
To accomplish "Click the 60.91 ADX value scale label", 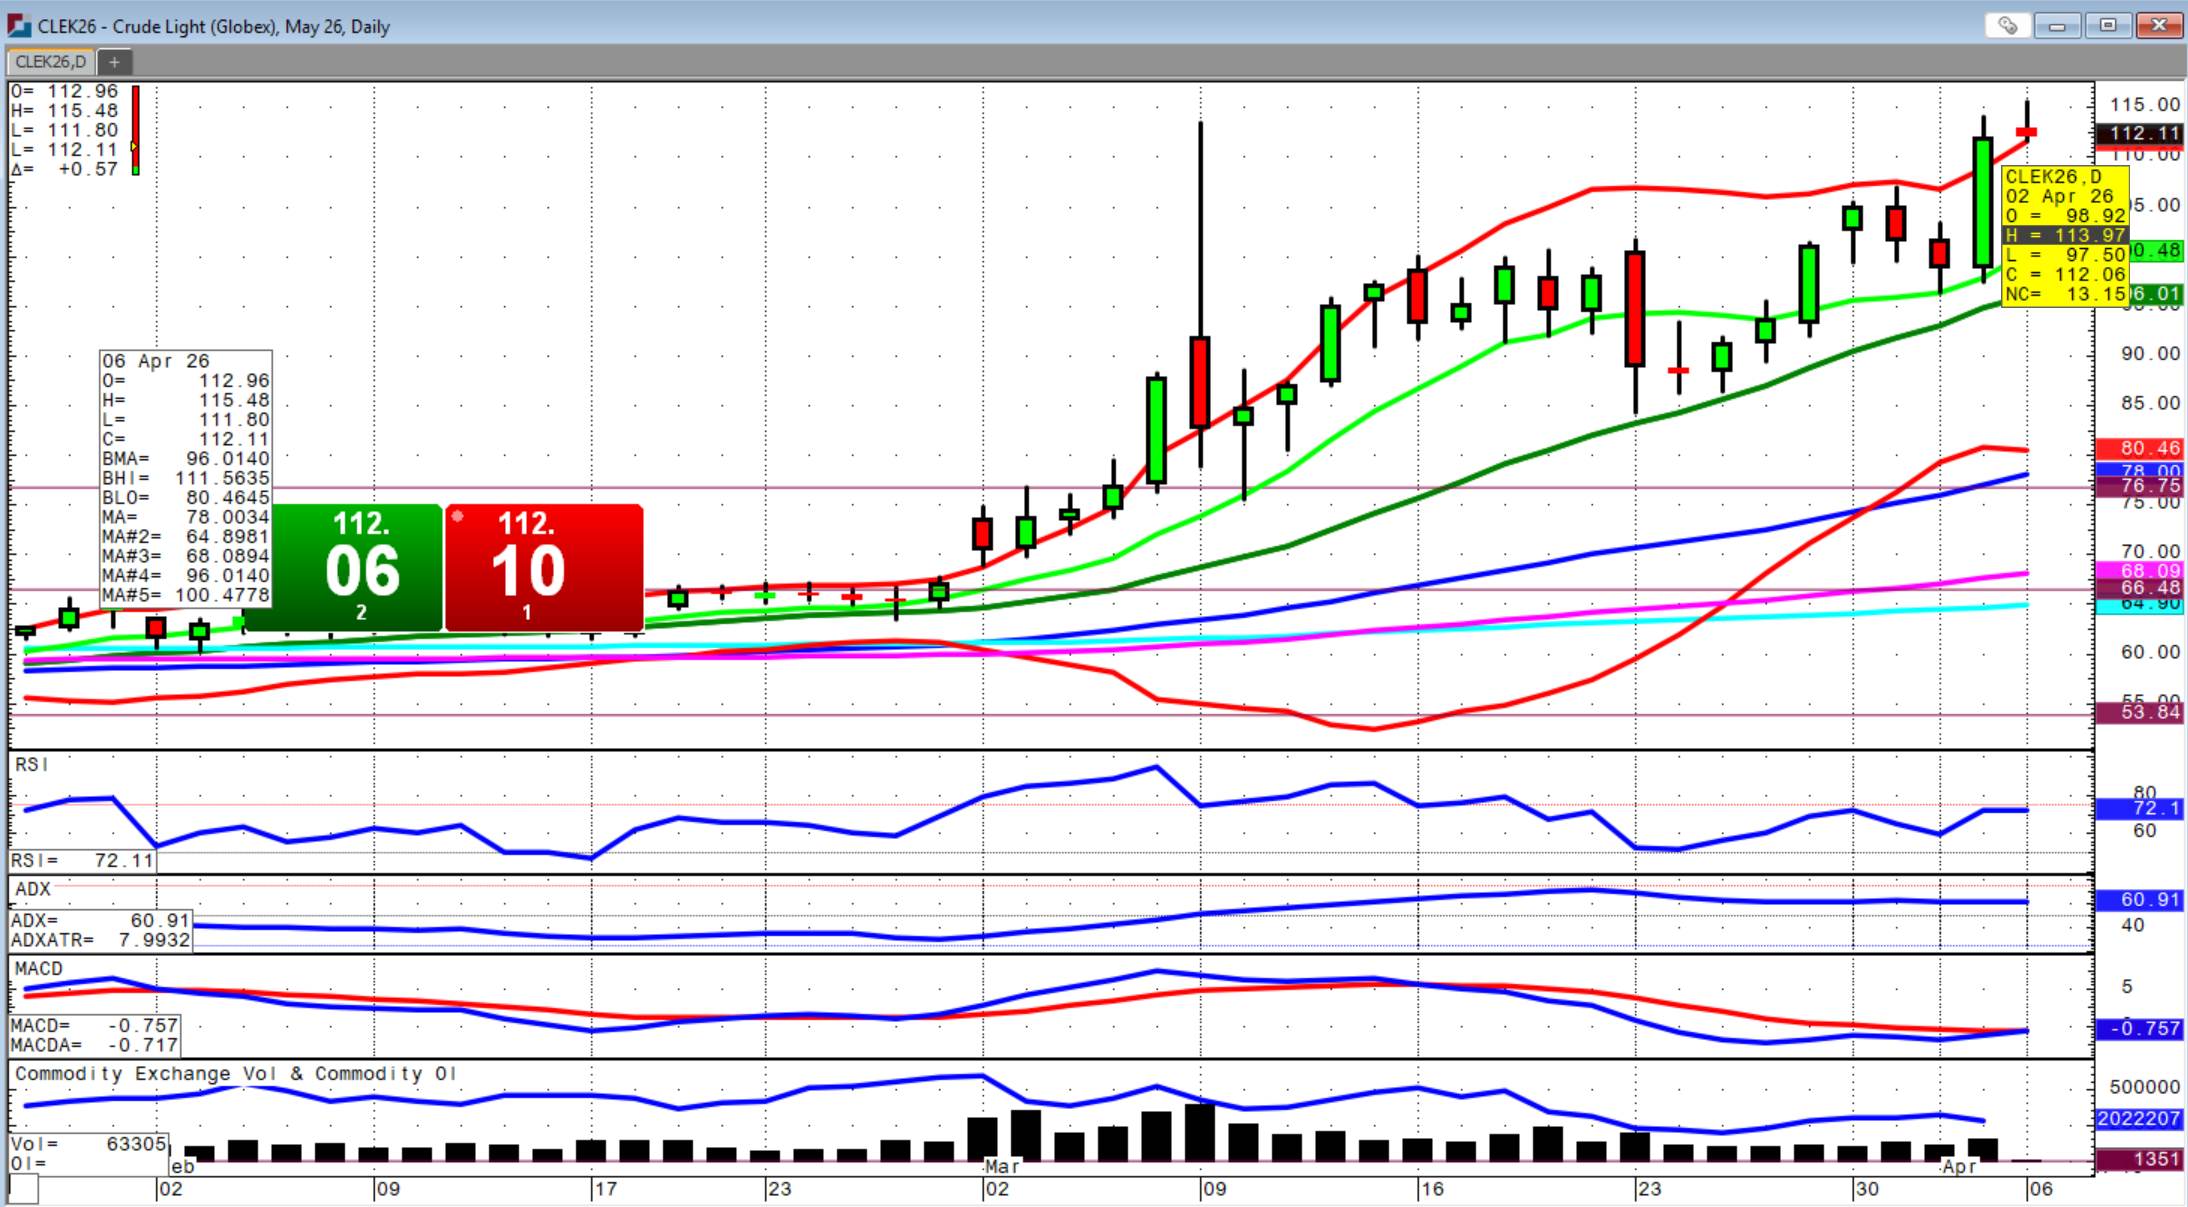I will point(2138,900).
